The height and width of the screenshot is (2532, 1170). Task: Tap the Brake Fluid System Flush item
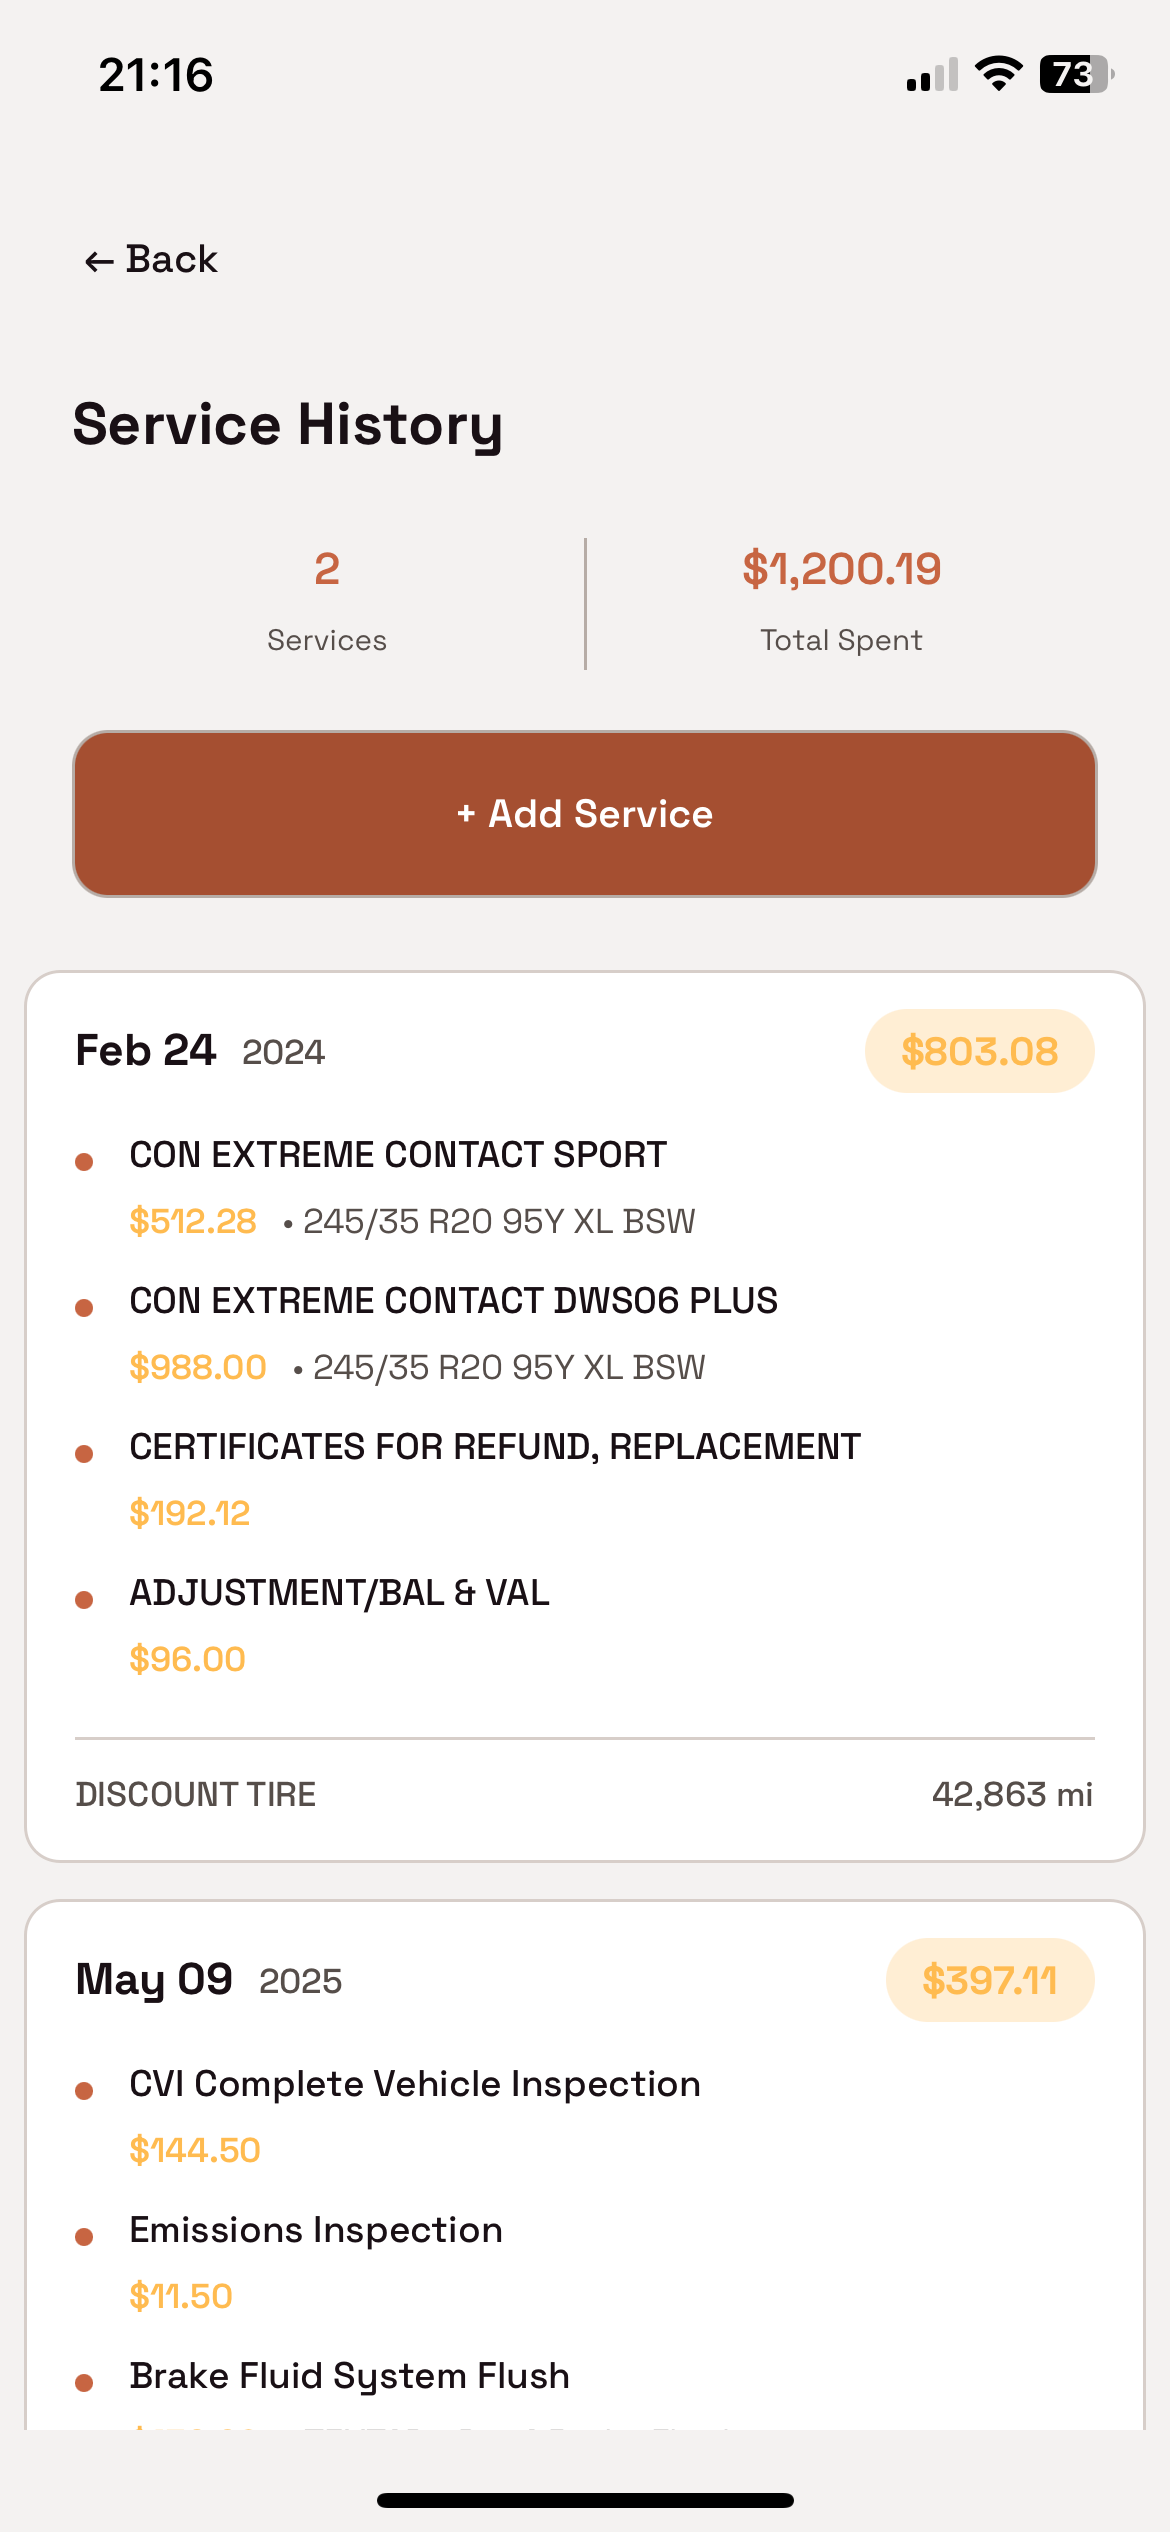click(x=349, y=2376)
